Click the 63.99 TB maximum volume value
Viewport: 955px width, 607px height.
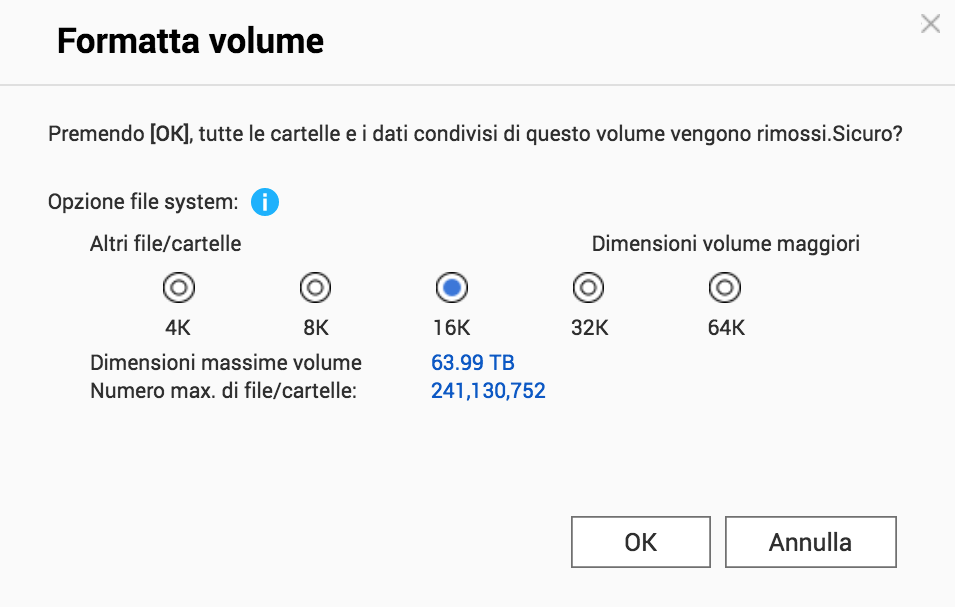473,362
